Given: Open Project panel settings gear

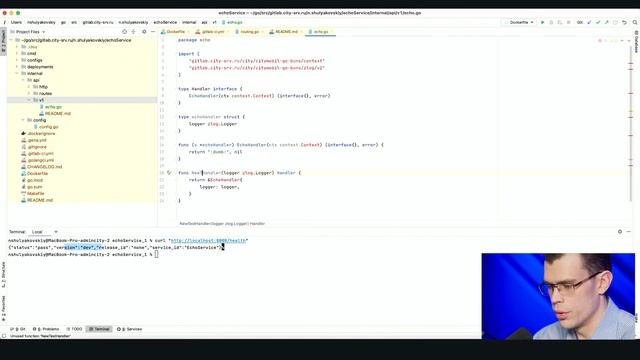Looking at the screenshot, I should [144, 31].
